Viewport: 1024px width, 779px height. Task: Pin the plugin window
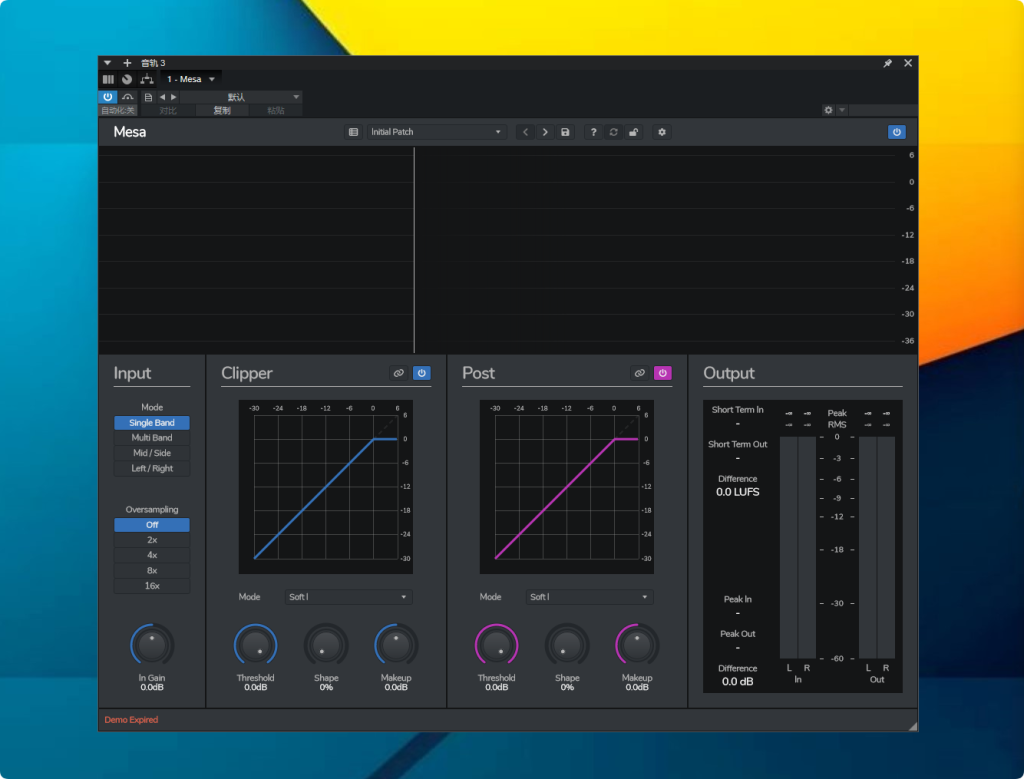click(x=888, y=63)
